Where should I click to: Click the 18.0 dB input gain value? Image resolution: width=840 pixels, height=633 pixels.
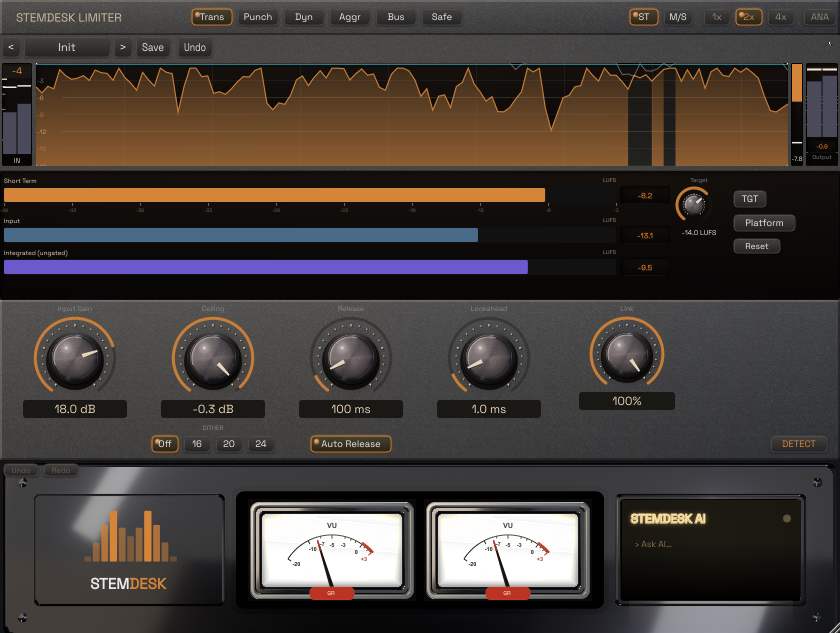[75, 409]
